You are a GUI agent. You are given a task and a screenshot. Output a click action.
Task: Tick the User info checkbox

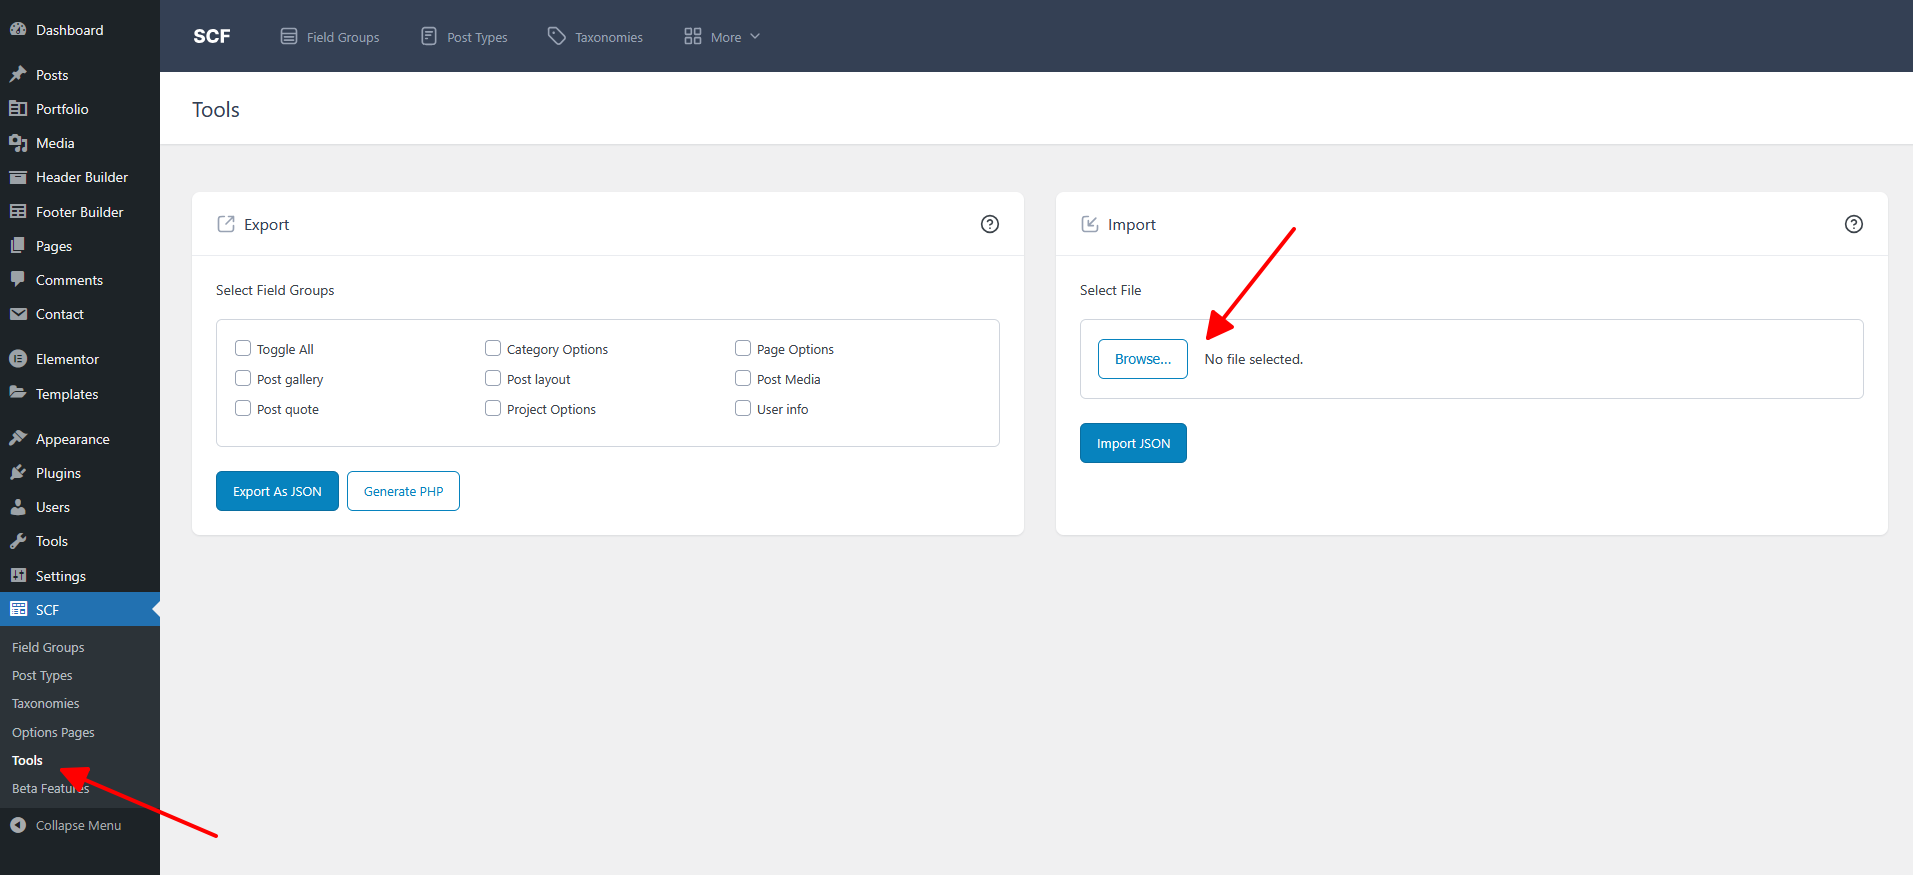(743, 409)
